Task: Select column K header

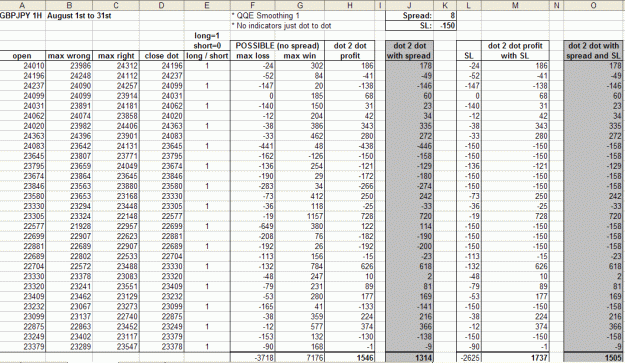Action: (445, 5)
